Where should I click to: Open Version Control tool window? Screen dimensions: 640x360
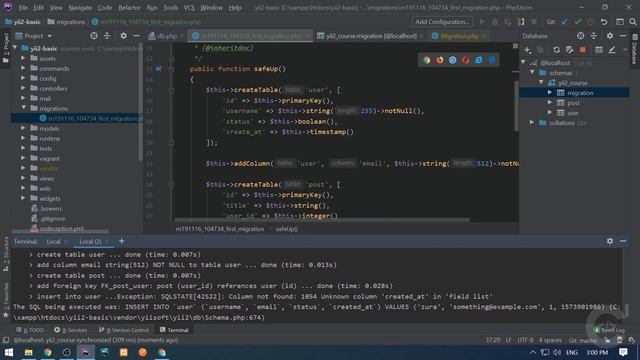click(124, 330)
